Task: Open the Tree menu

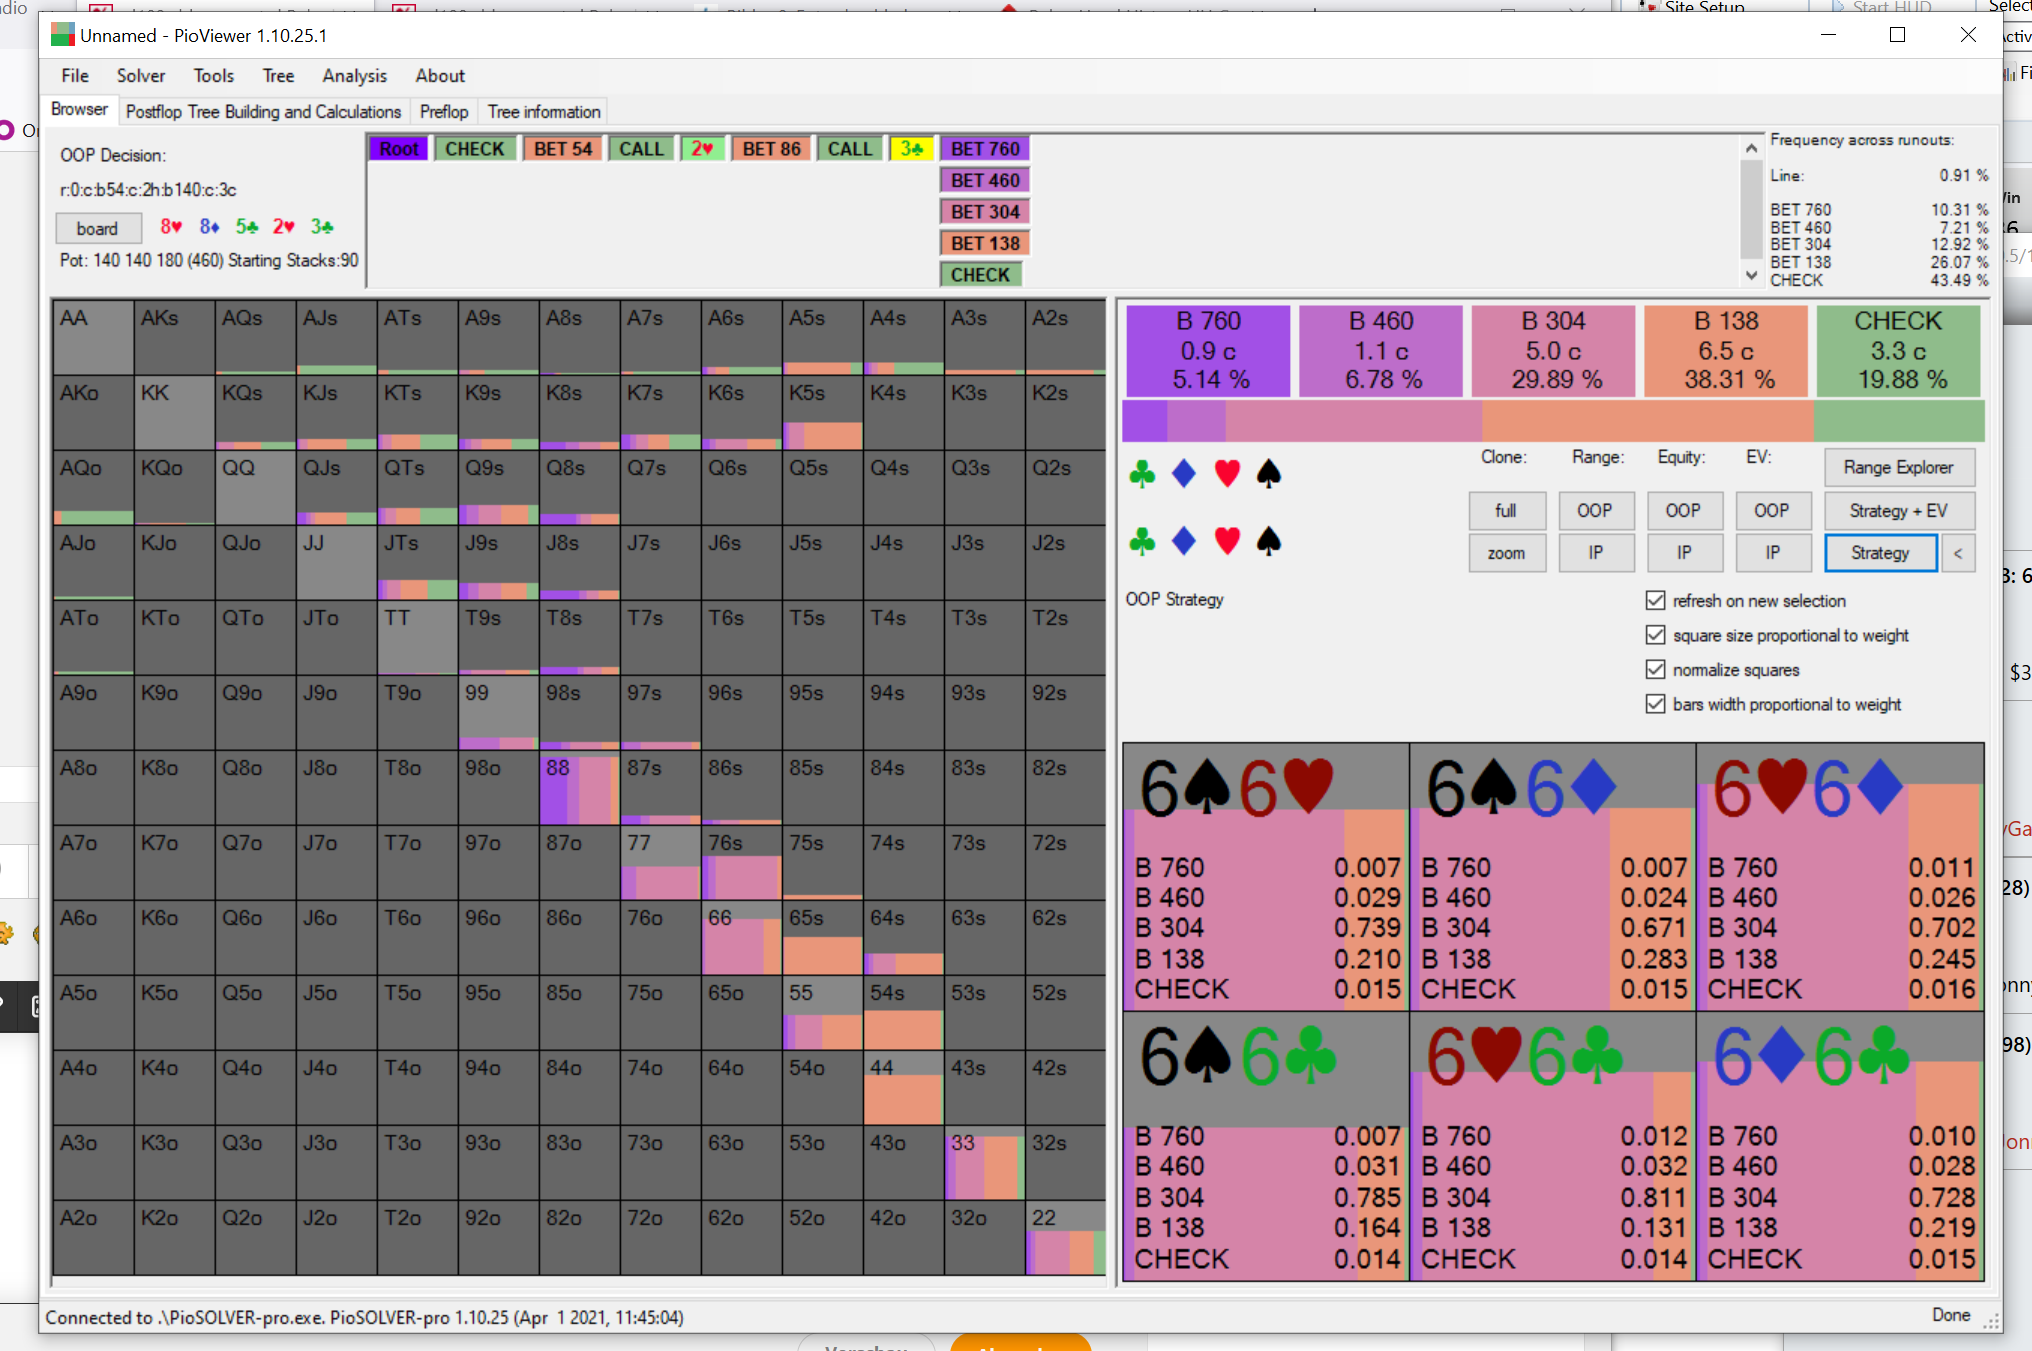Action: click(x=278, y=76)
